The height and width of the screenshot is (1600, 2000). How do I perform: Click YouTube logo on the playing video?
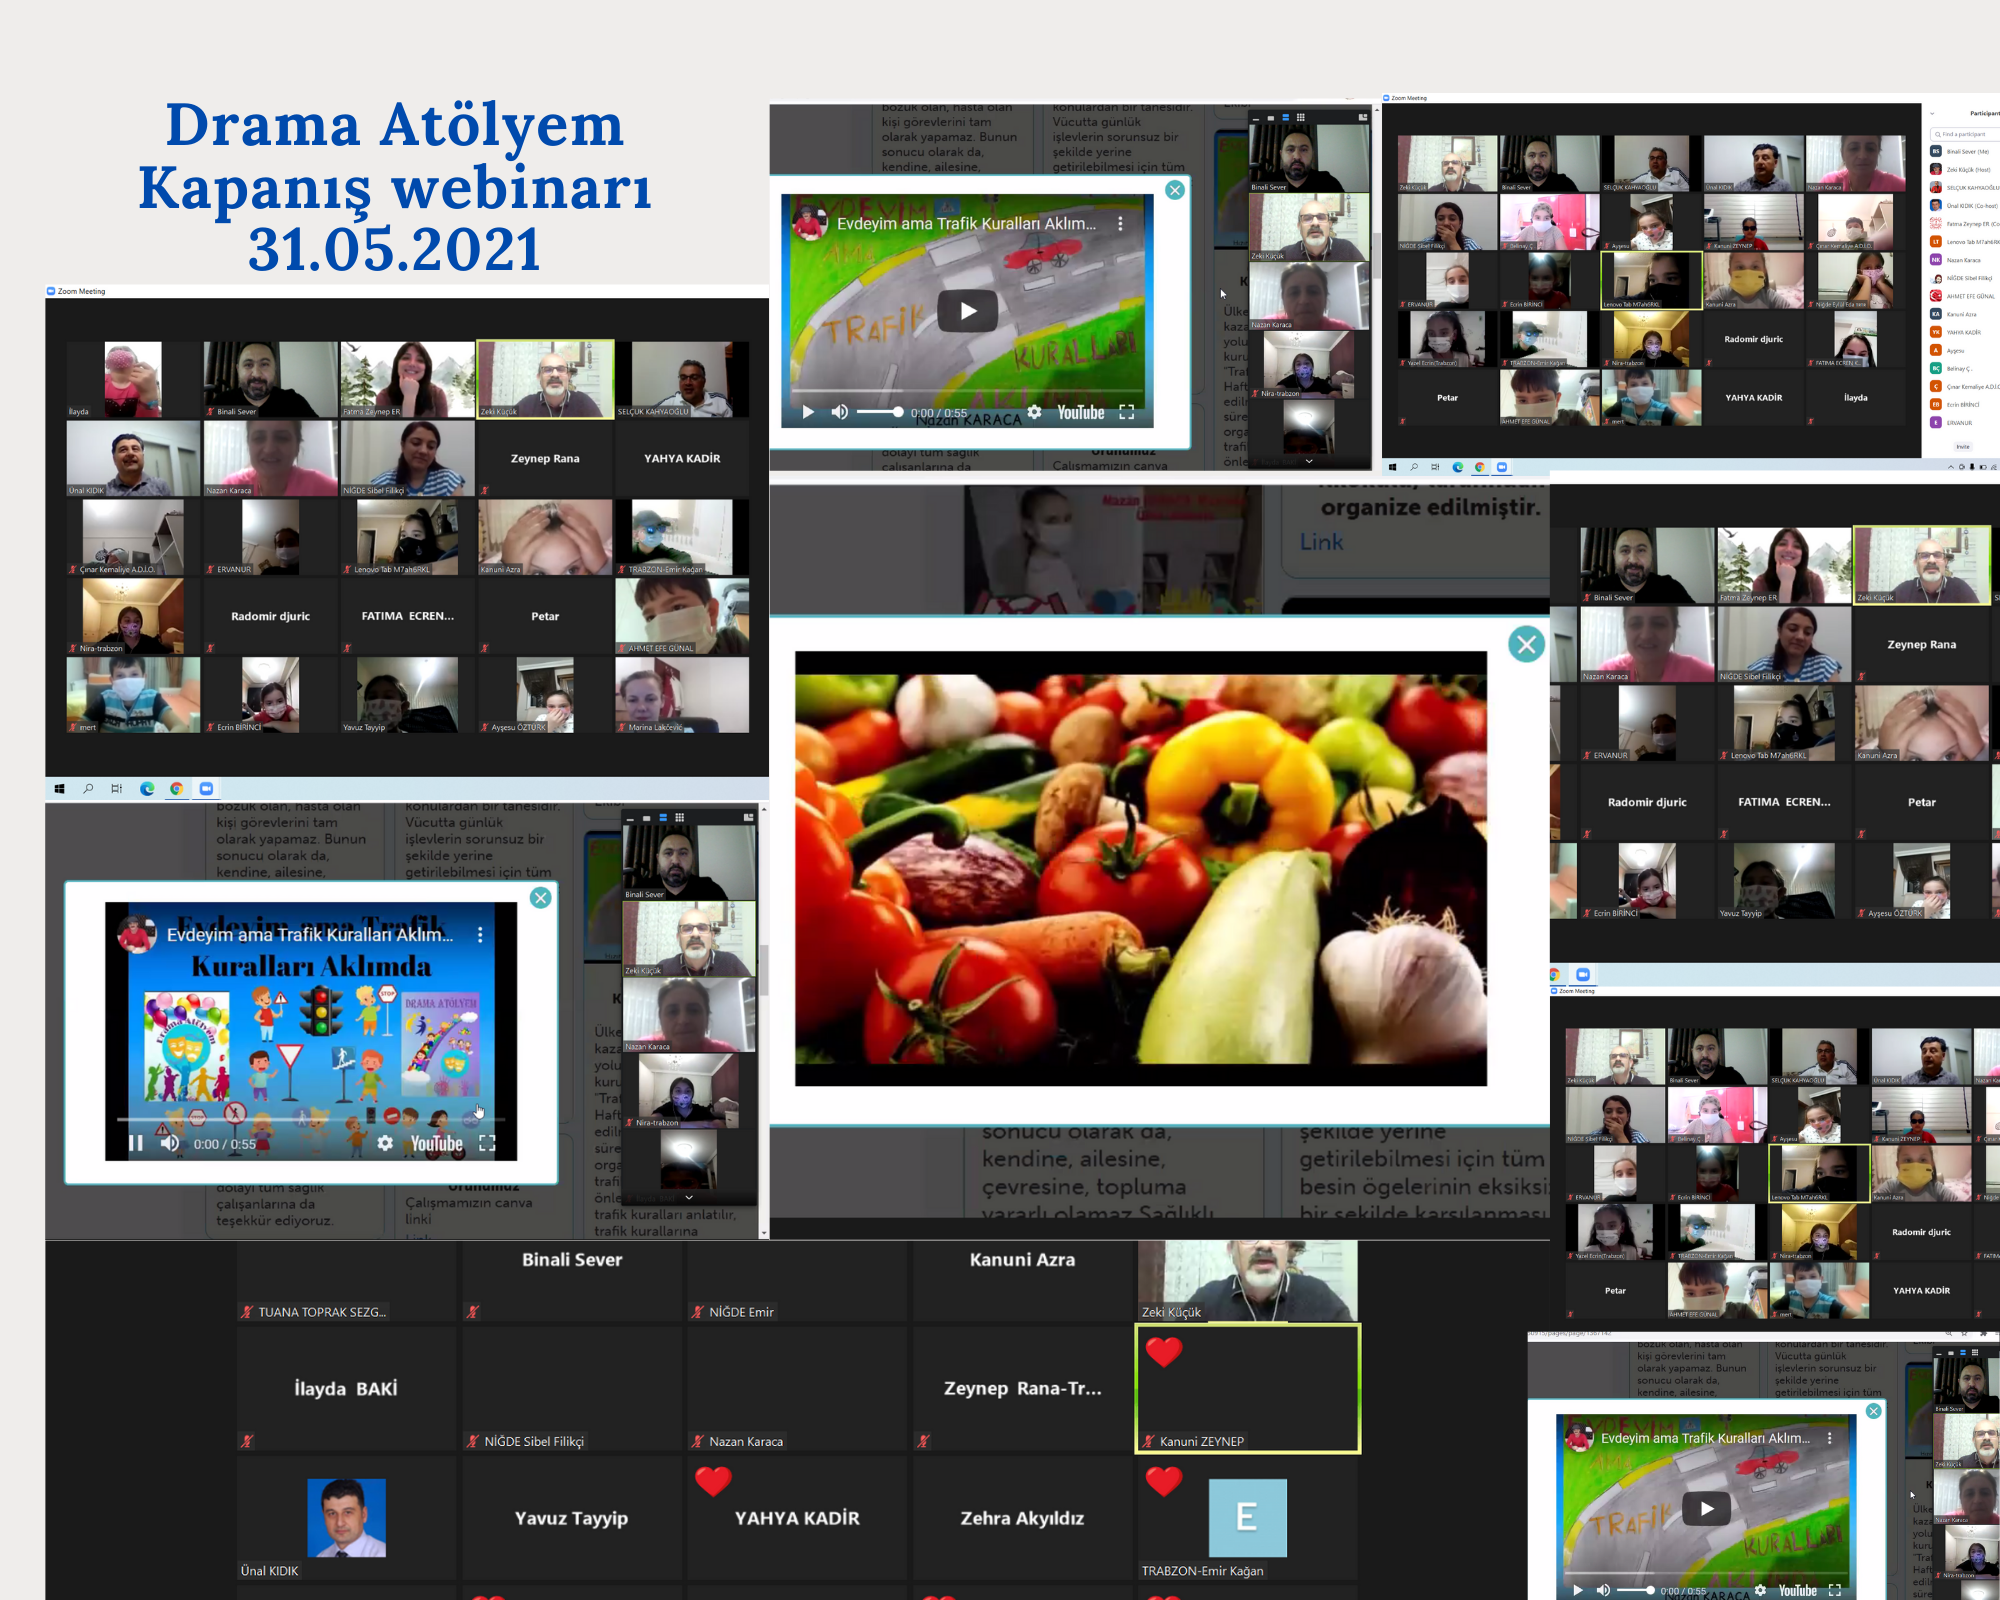(x=436, y=1143)
